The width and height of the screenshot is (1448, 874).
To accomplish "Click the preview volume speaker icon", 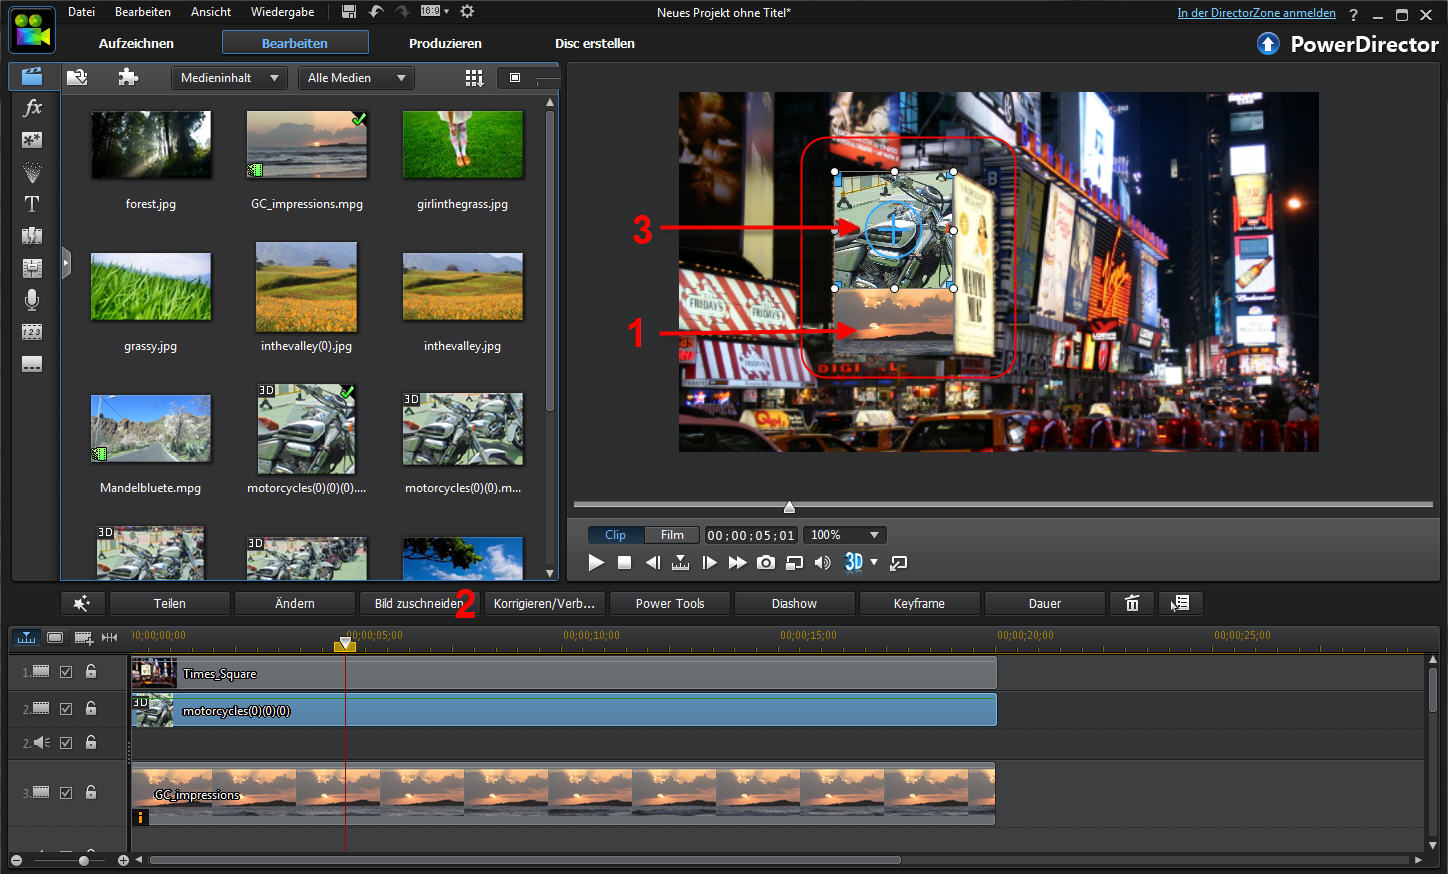I will pos(822,563).
